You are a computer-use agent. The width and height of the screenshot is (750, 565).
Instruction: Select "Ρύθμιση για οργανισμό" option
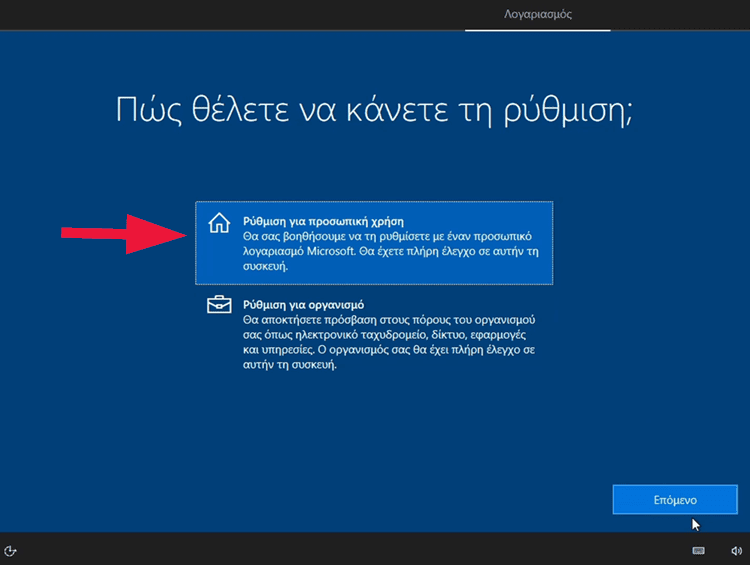(x=374, y=334)
